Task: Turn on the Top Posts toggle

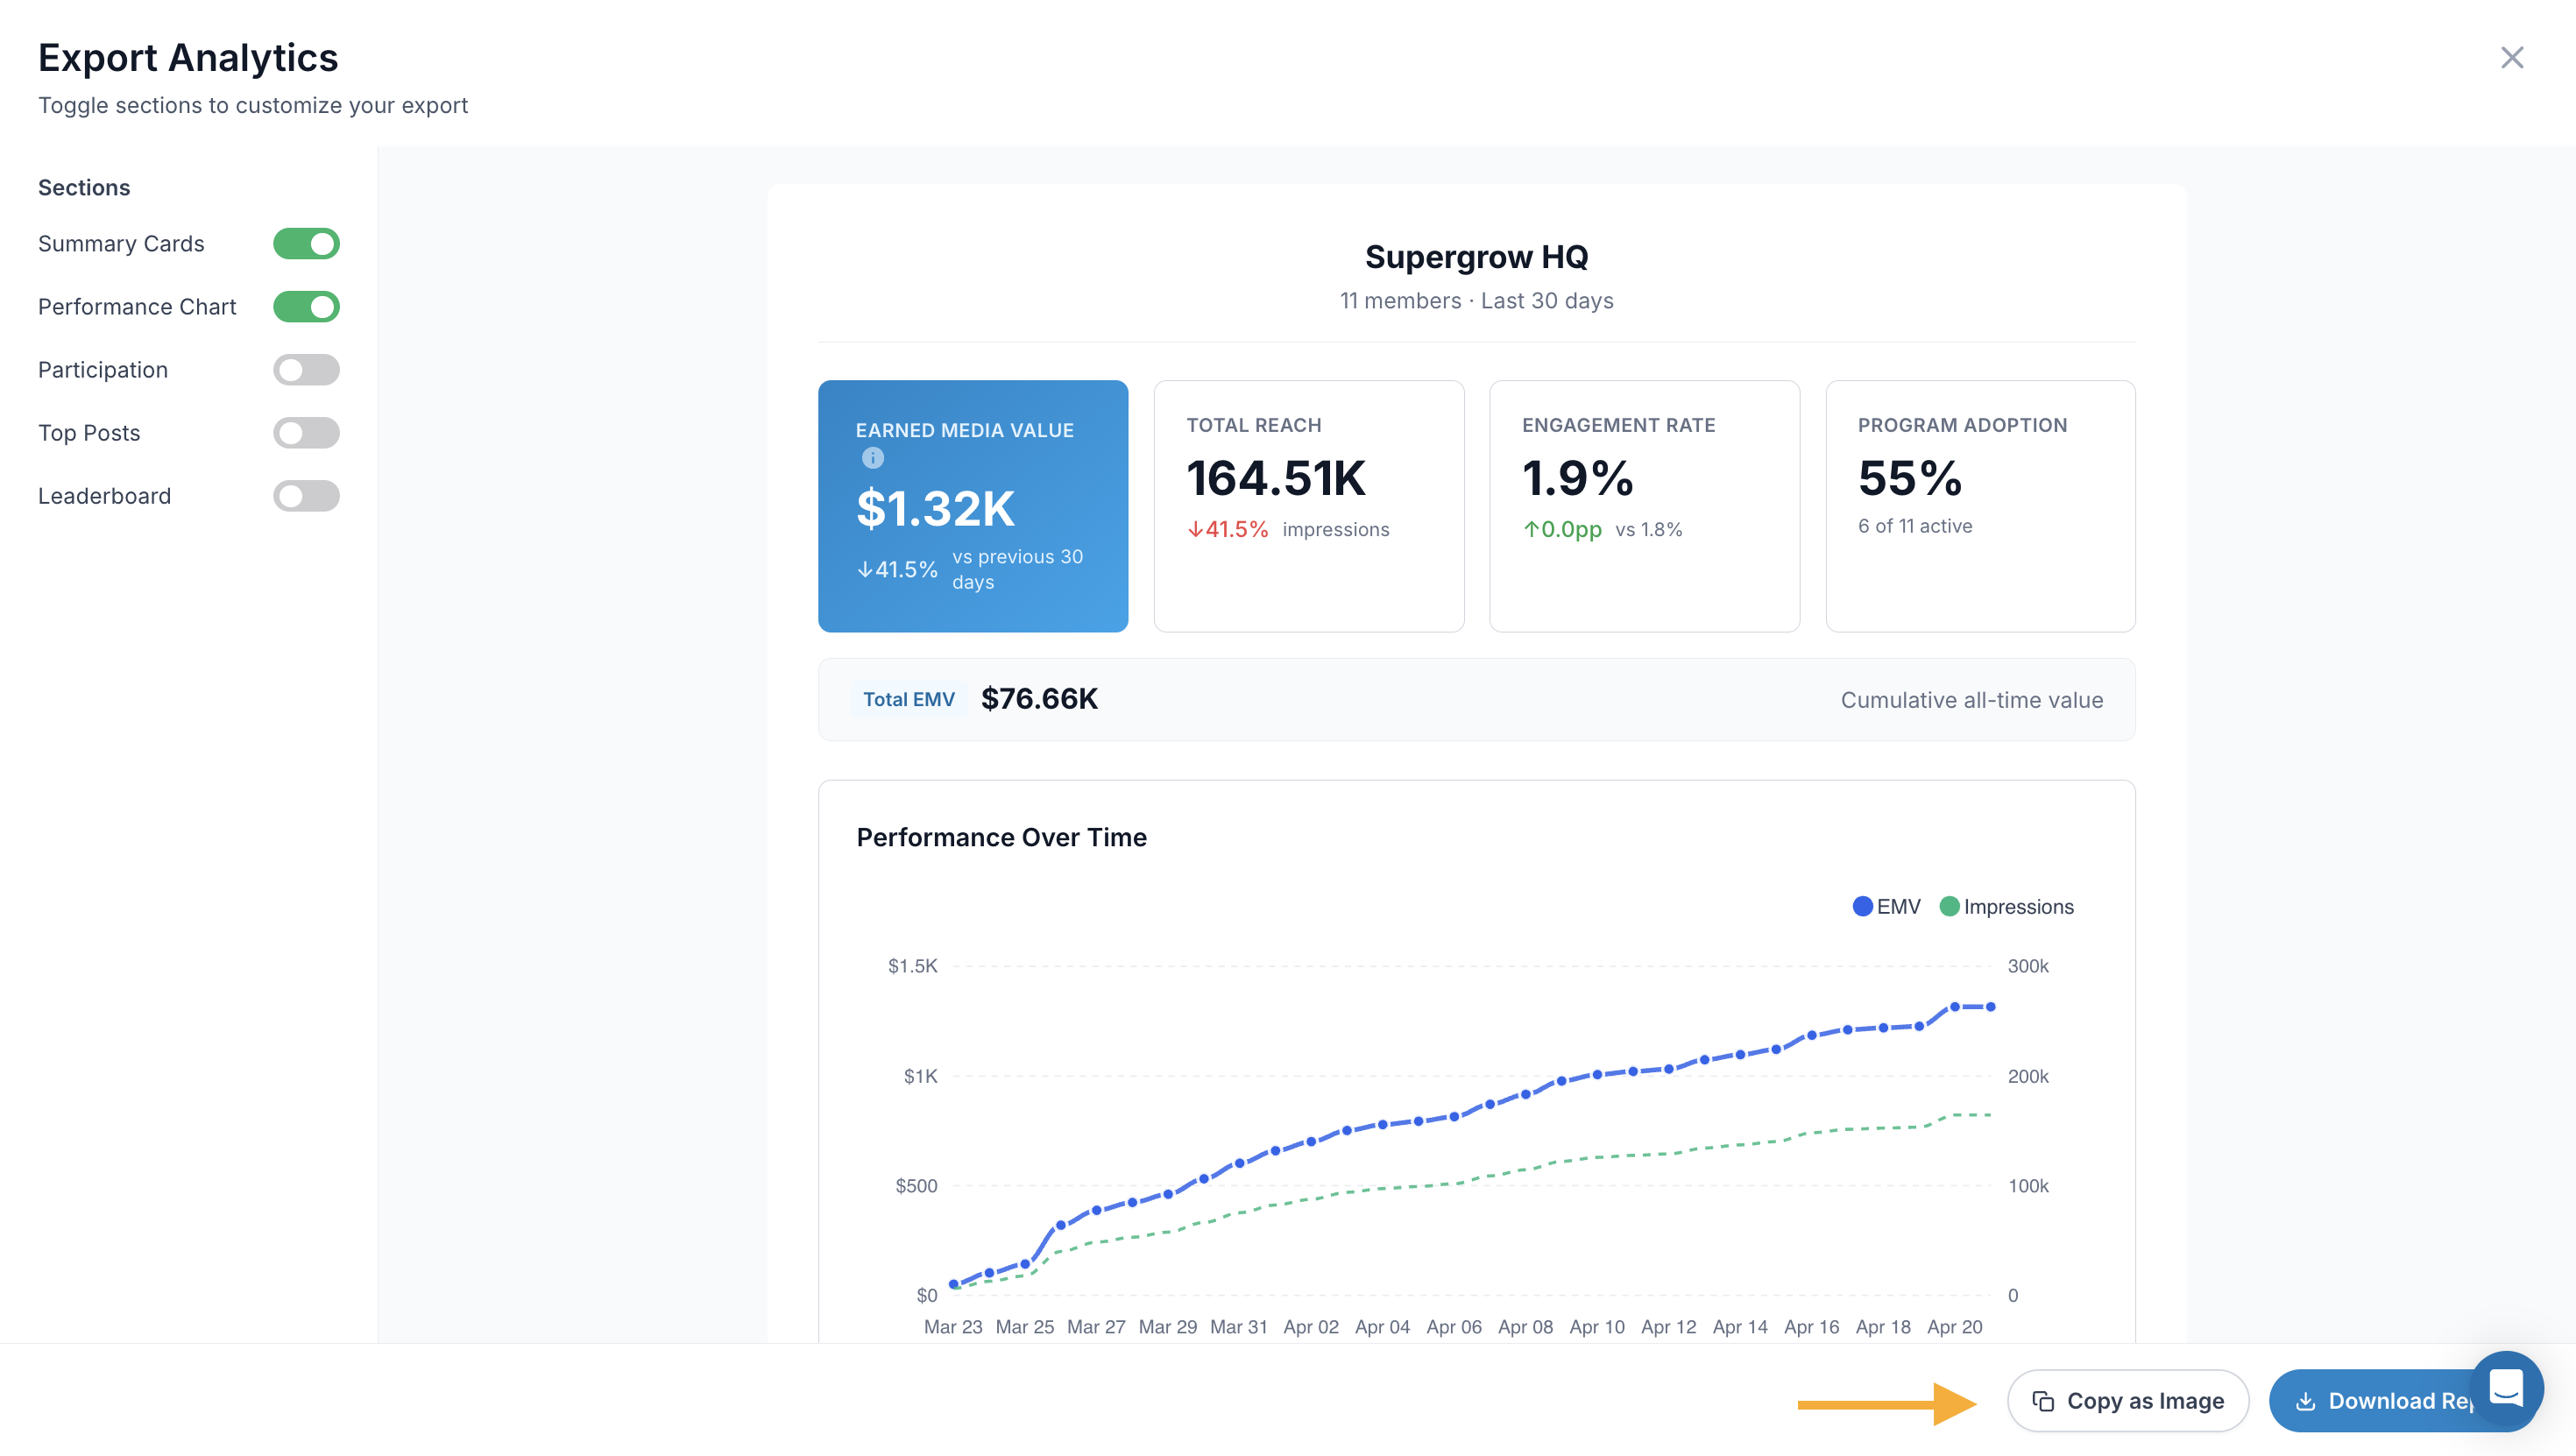Action: point(306,433)
